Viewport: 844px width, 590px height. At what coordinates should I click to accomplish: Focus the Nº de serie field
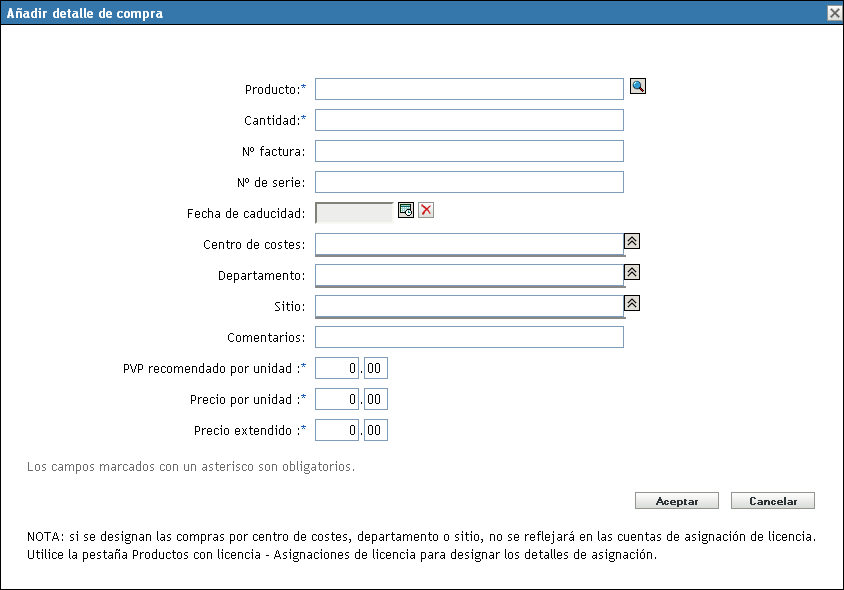[469, 182]
